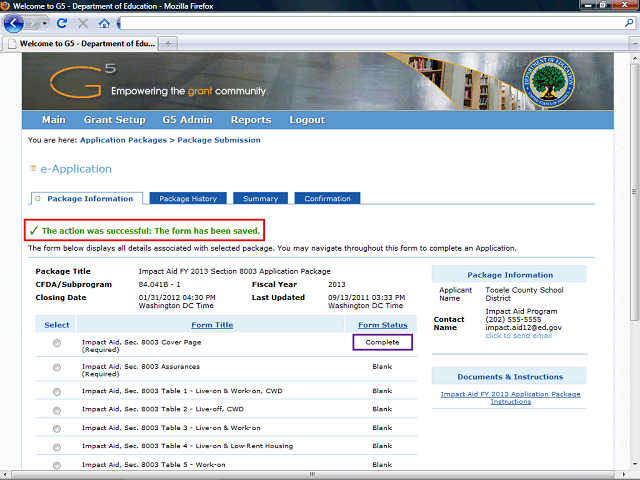640x480 pixels.
Task: Click the browser Forward arrow button
Action: [x=32, y=23]
